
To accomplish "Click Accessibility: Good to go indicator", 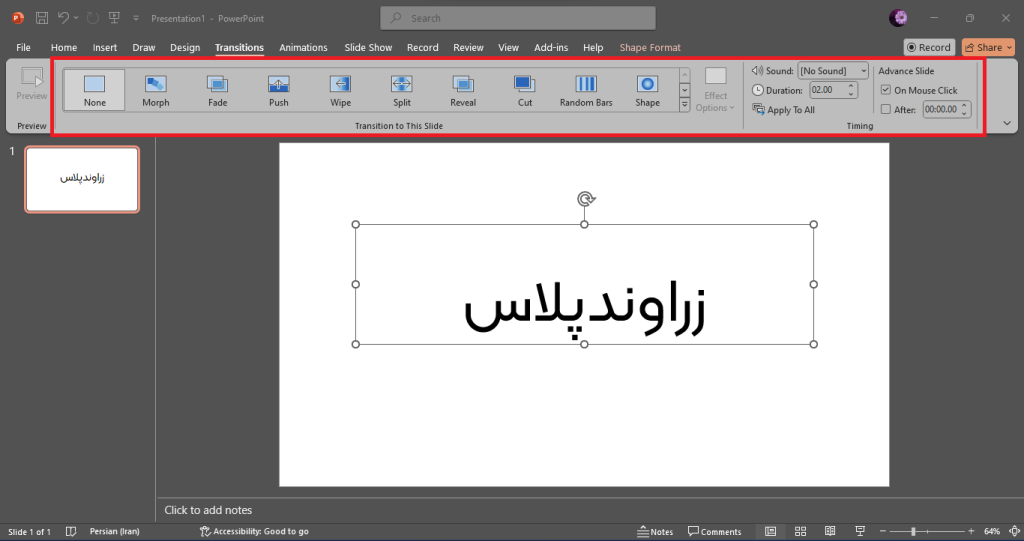I will tap(254, 531).
